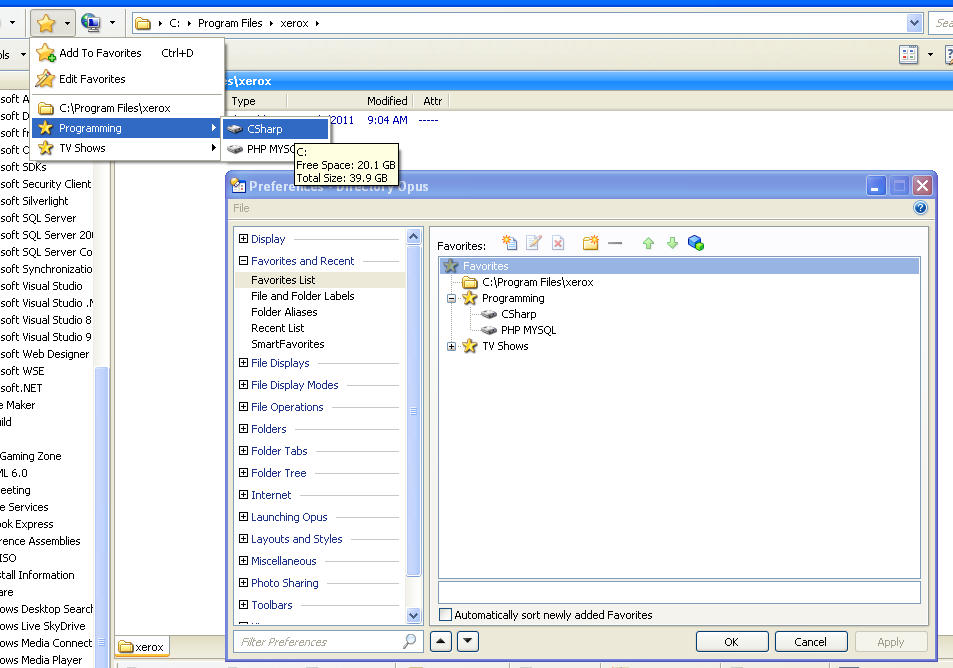Click the xerox folder tab at bottom

tap(142, 647)
